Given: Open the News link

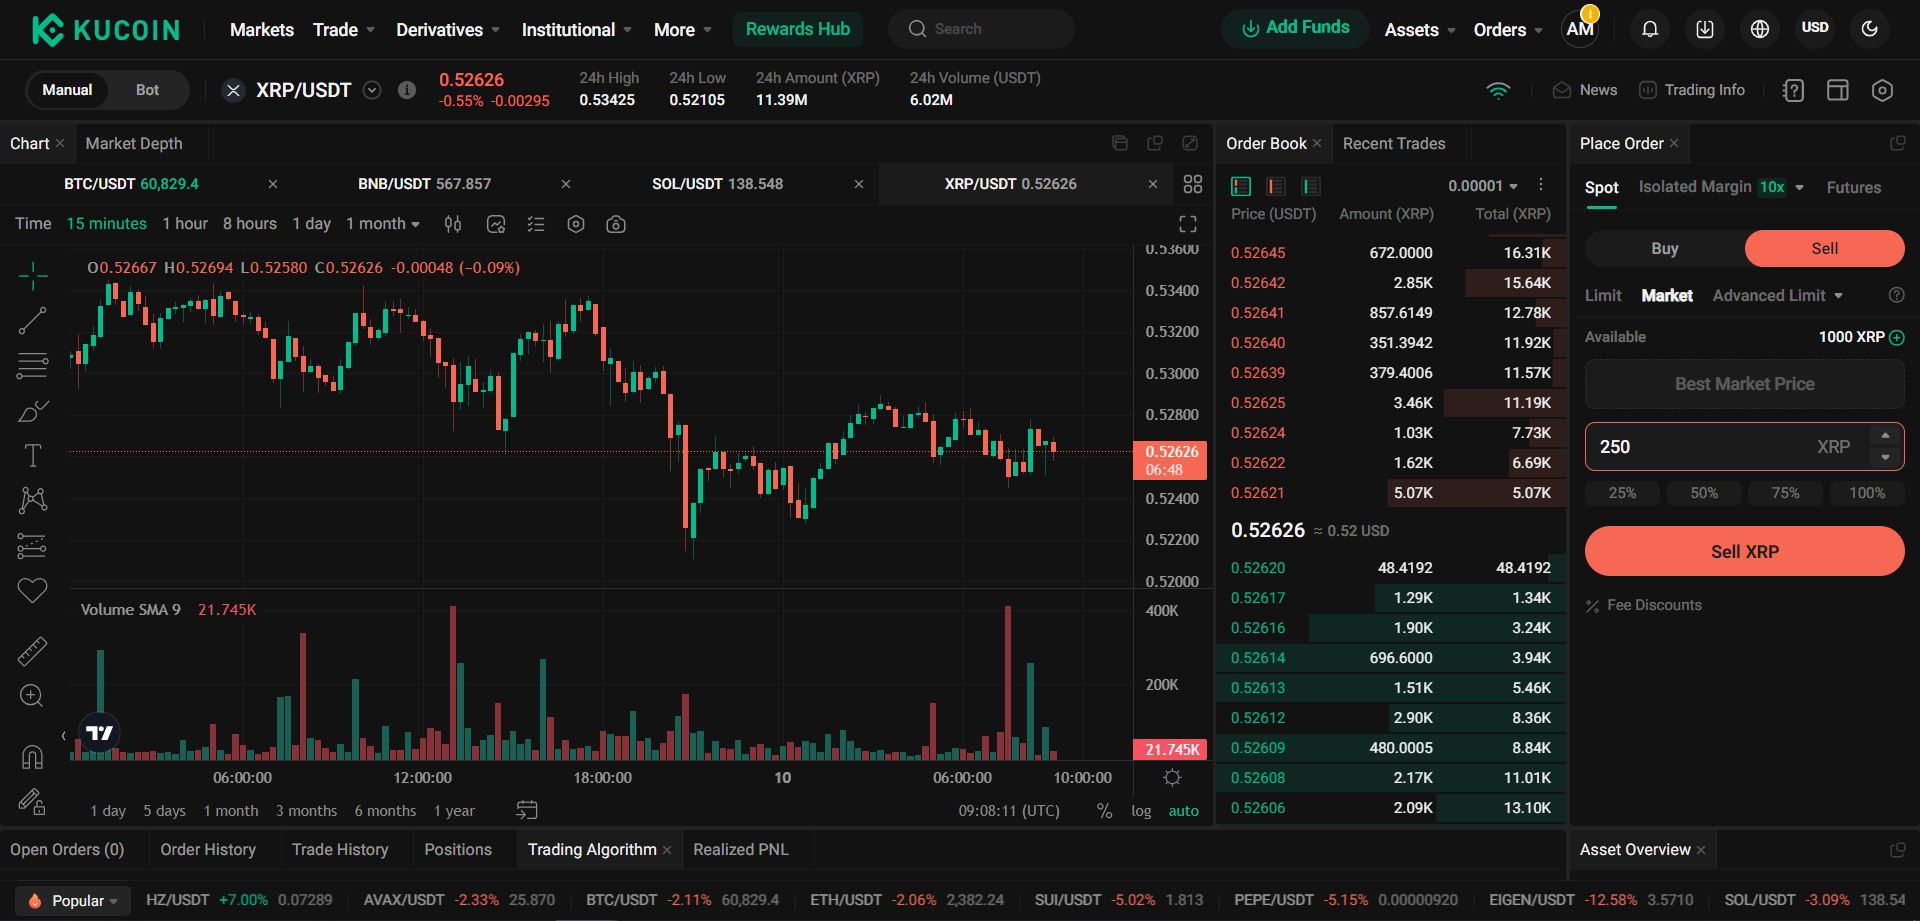Looking at the screenshot, I should click(x=1585, y=90).
